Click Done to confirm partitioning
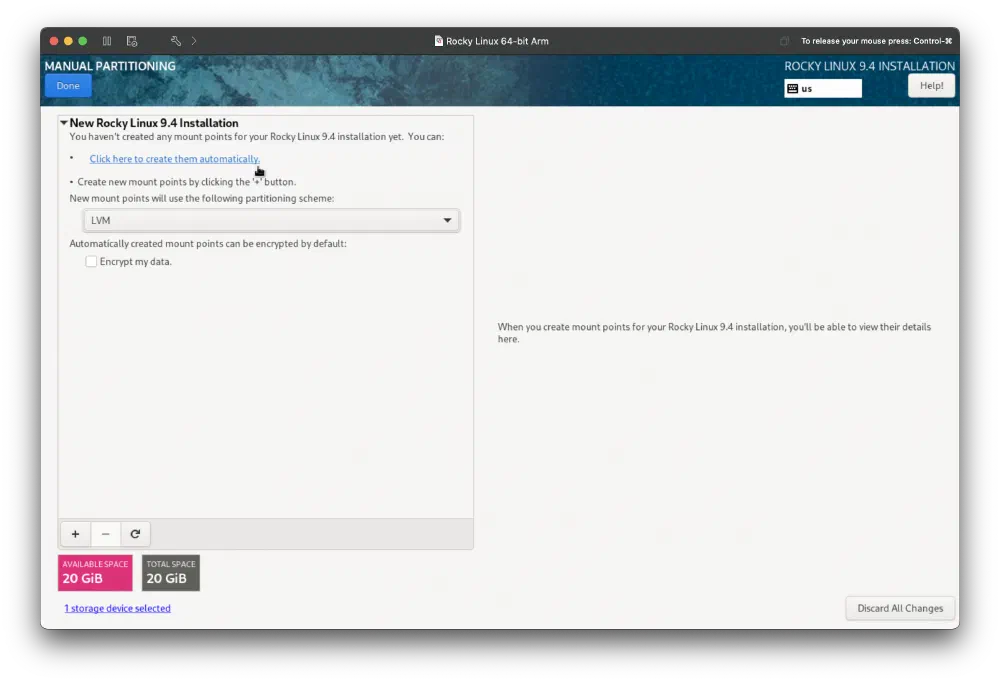Screen dimensions: 1000x682 tap(67, 85)
